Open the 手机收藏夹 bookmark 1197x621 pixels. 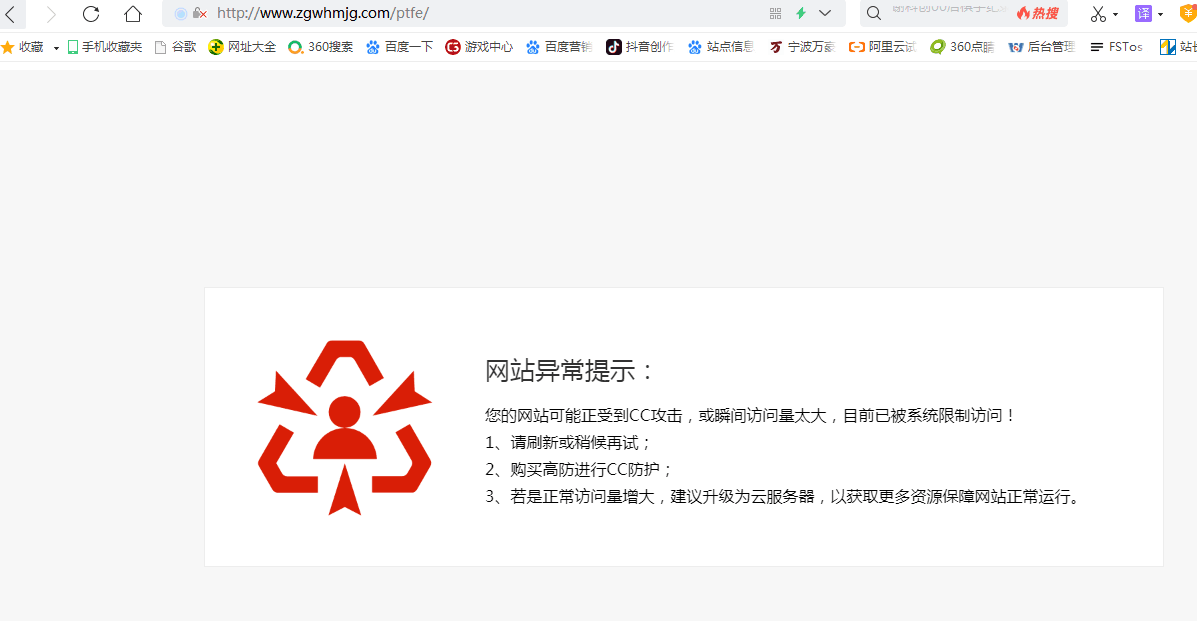(104, 47)
